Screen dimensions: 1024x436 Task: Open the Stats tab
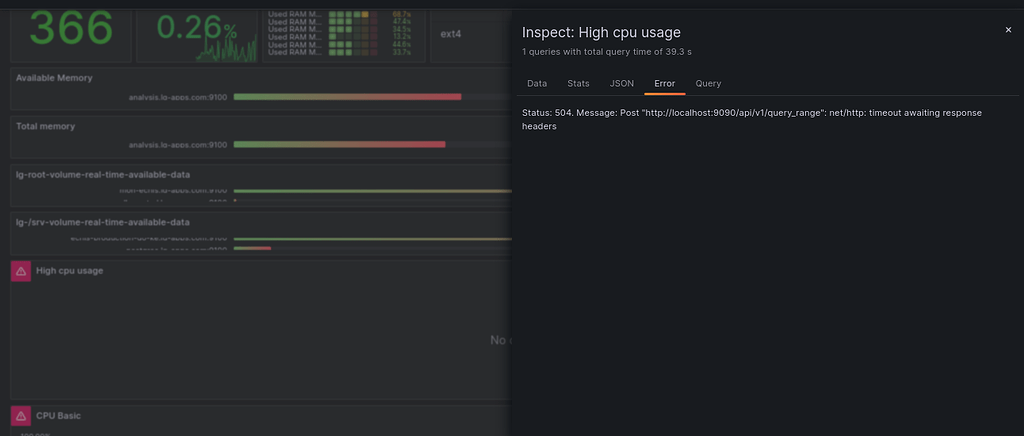[578, 83]
